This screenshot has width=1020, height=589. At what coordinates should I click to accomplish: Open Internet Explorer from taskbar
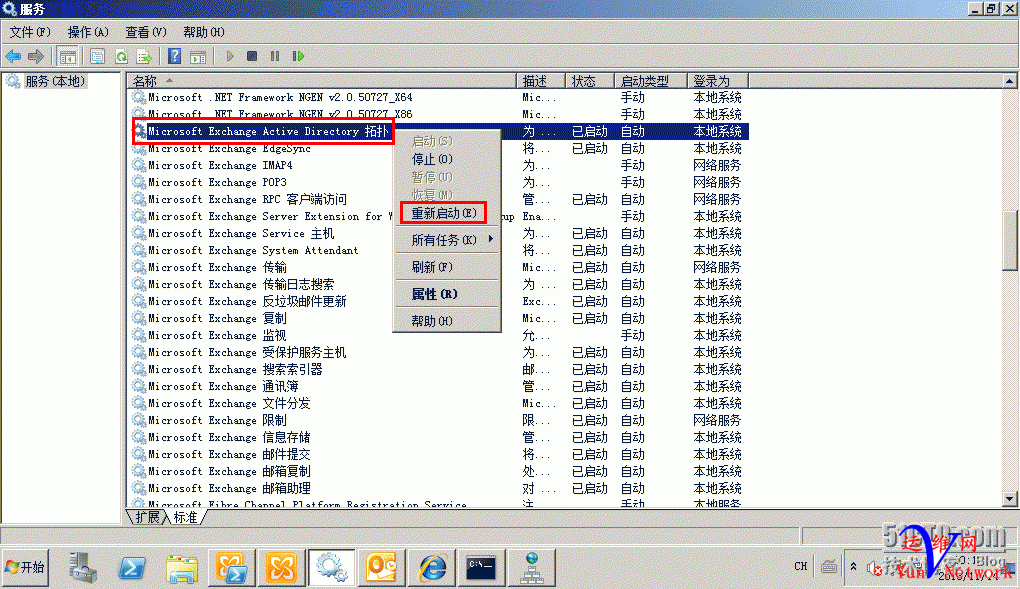pyautogui.click(x=432, y=568)
